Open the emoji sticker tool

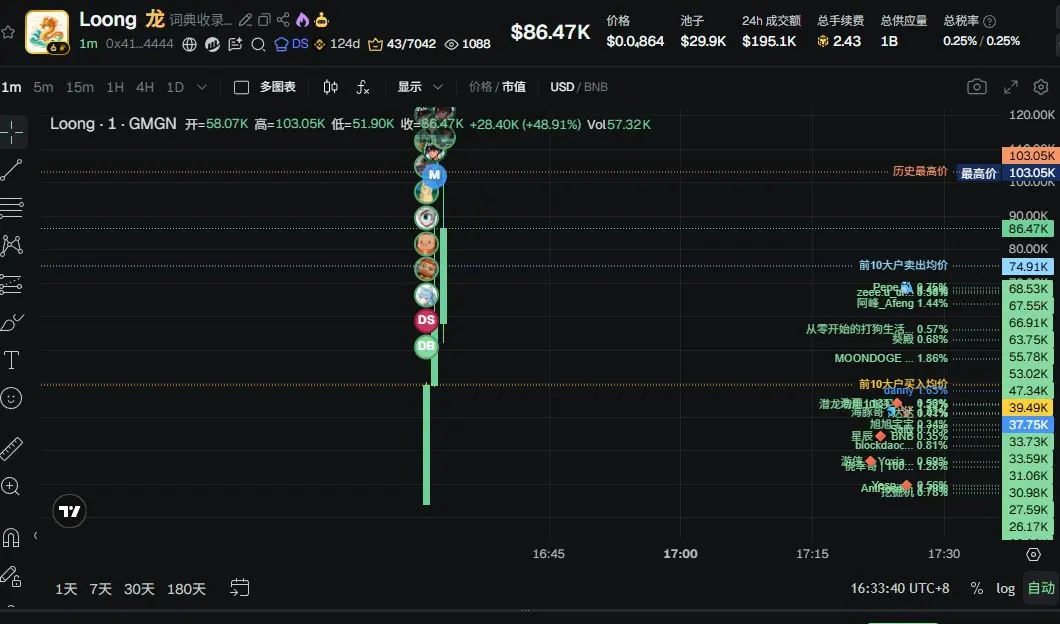[x=11, y=398]
